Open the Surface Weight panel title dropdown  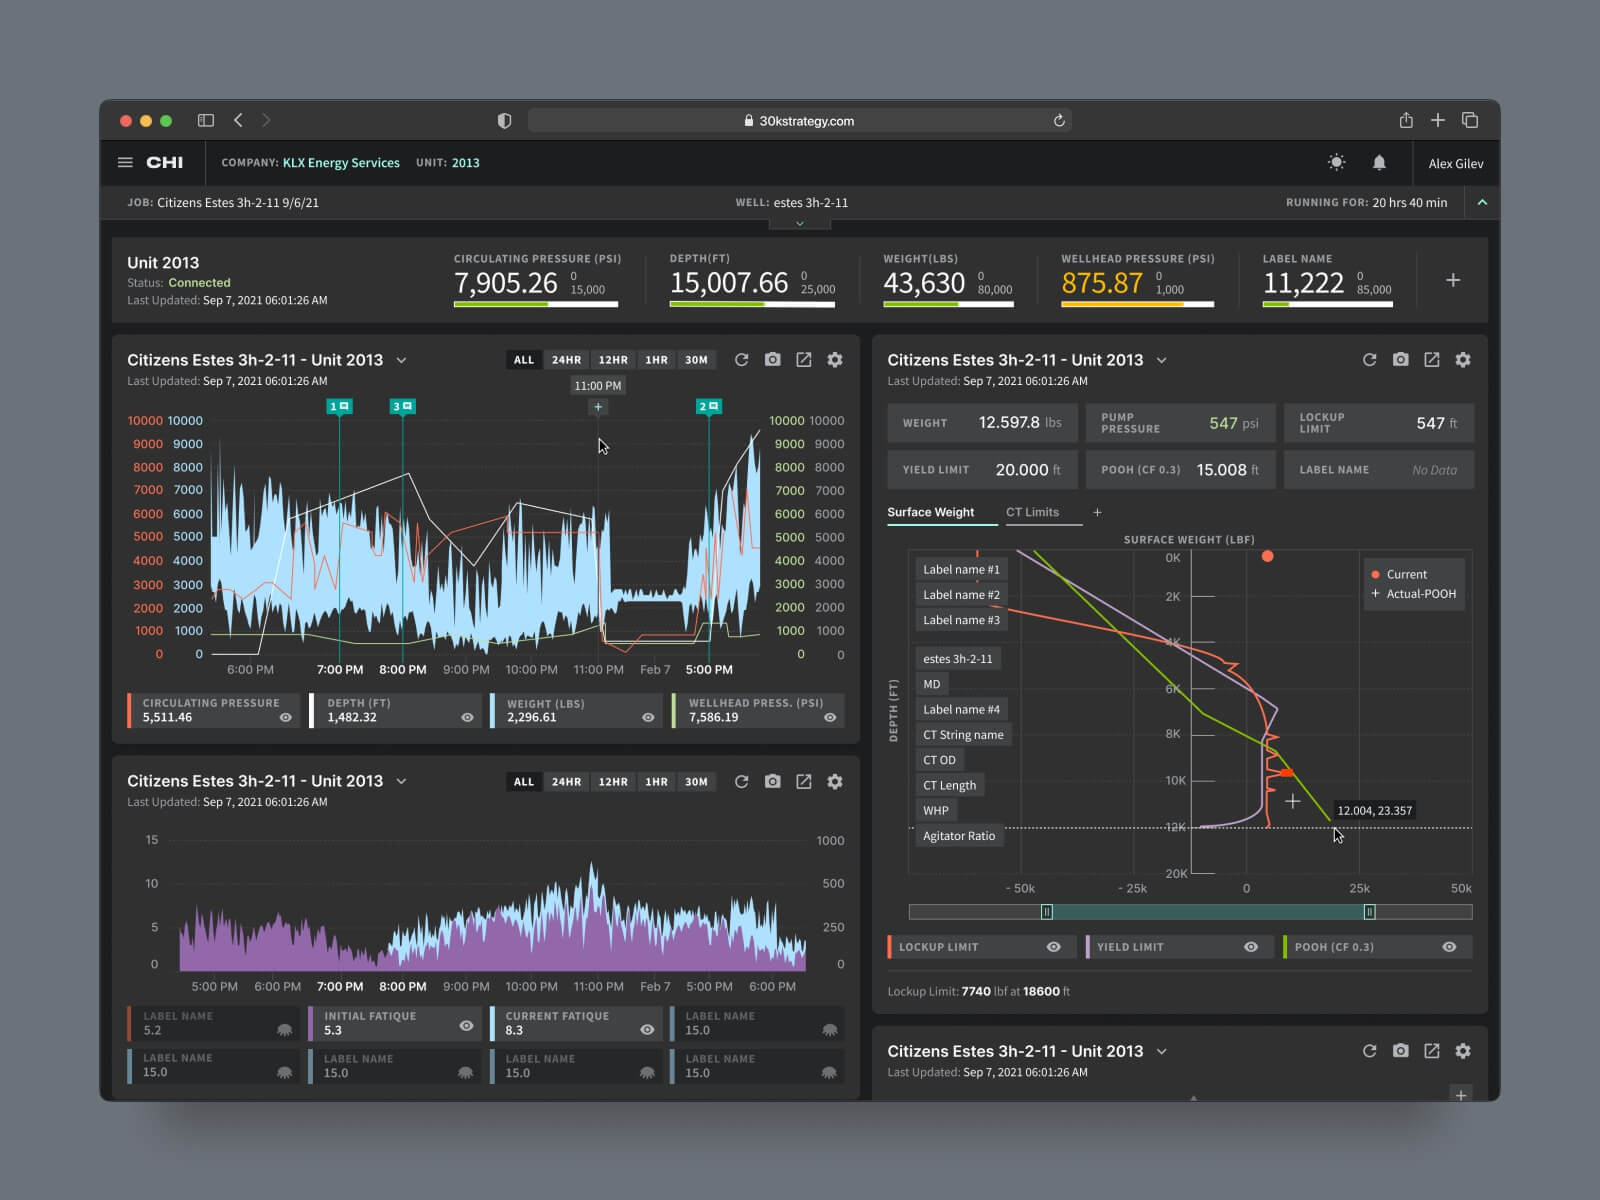[1161, 360]
